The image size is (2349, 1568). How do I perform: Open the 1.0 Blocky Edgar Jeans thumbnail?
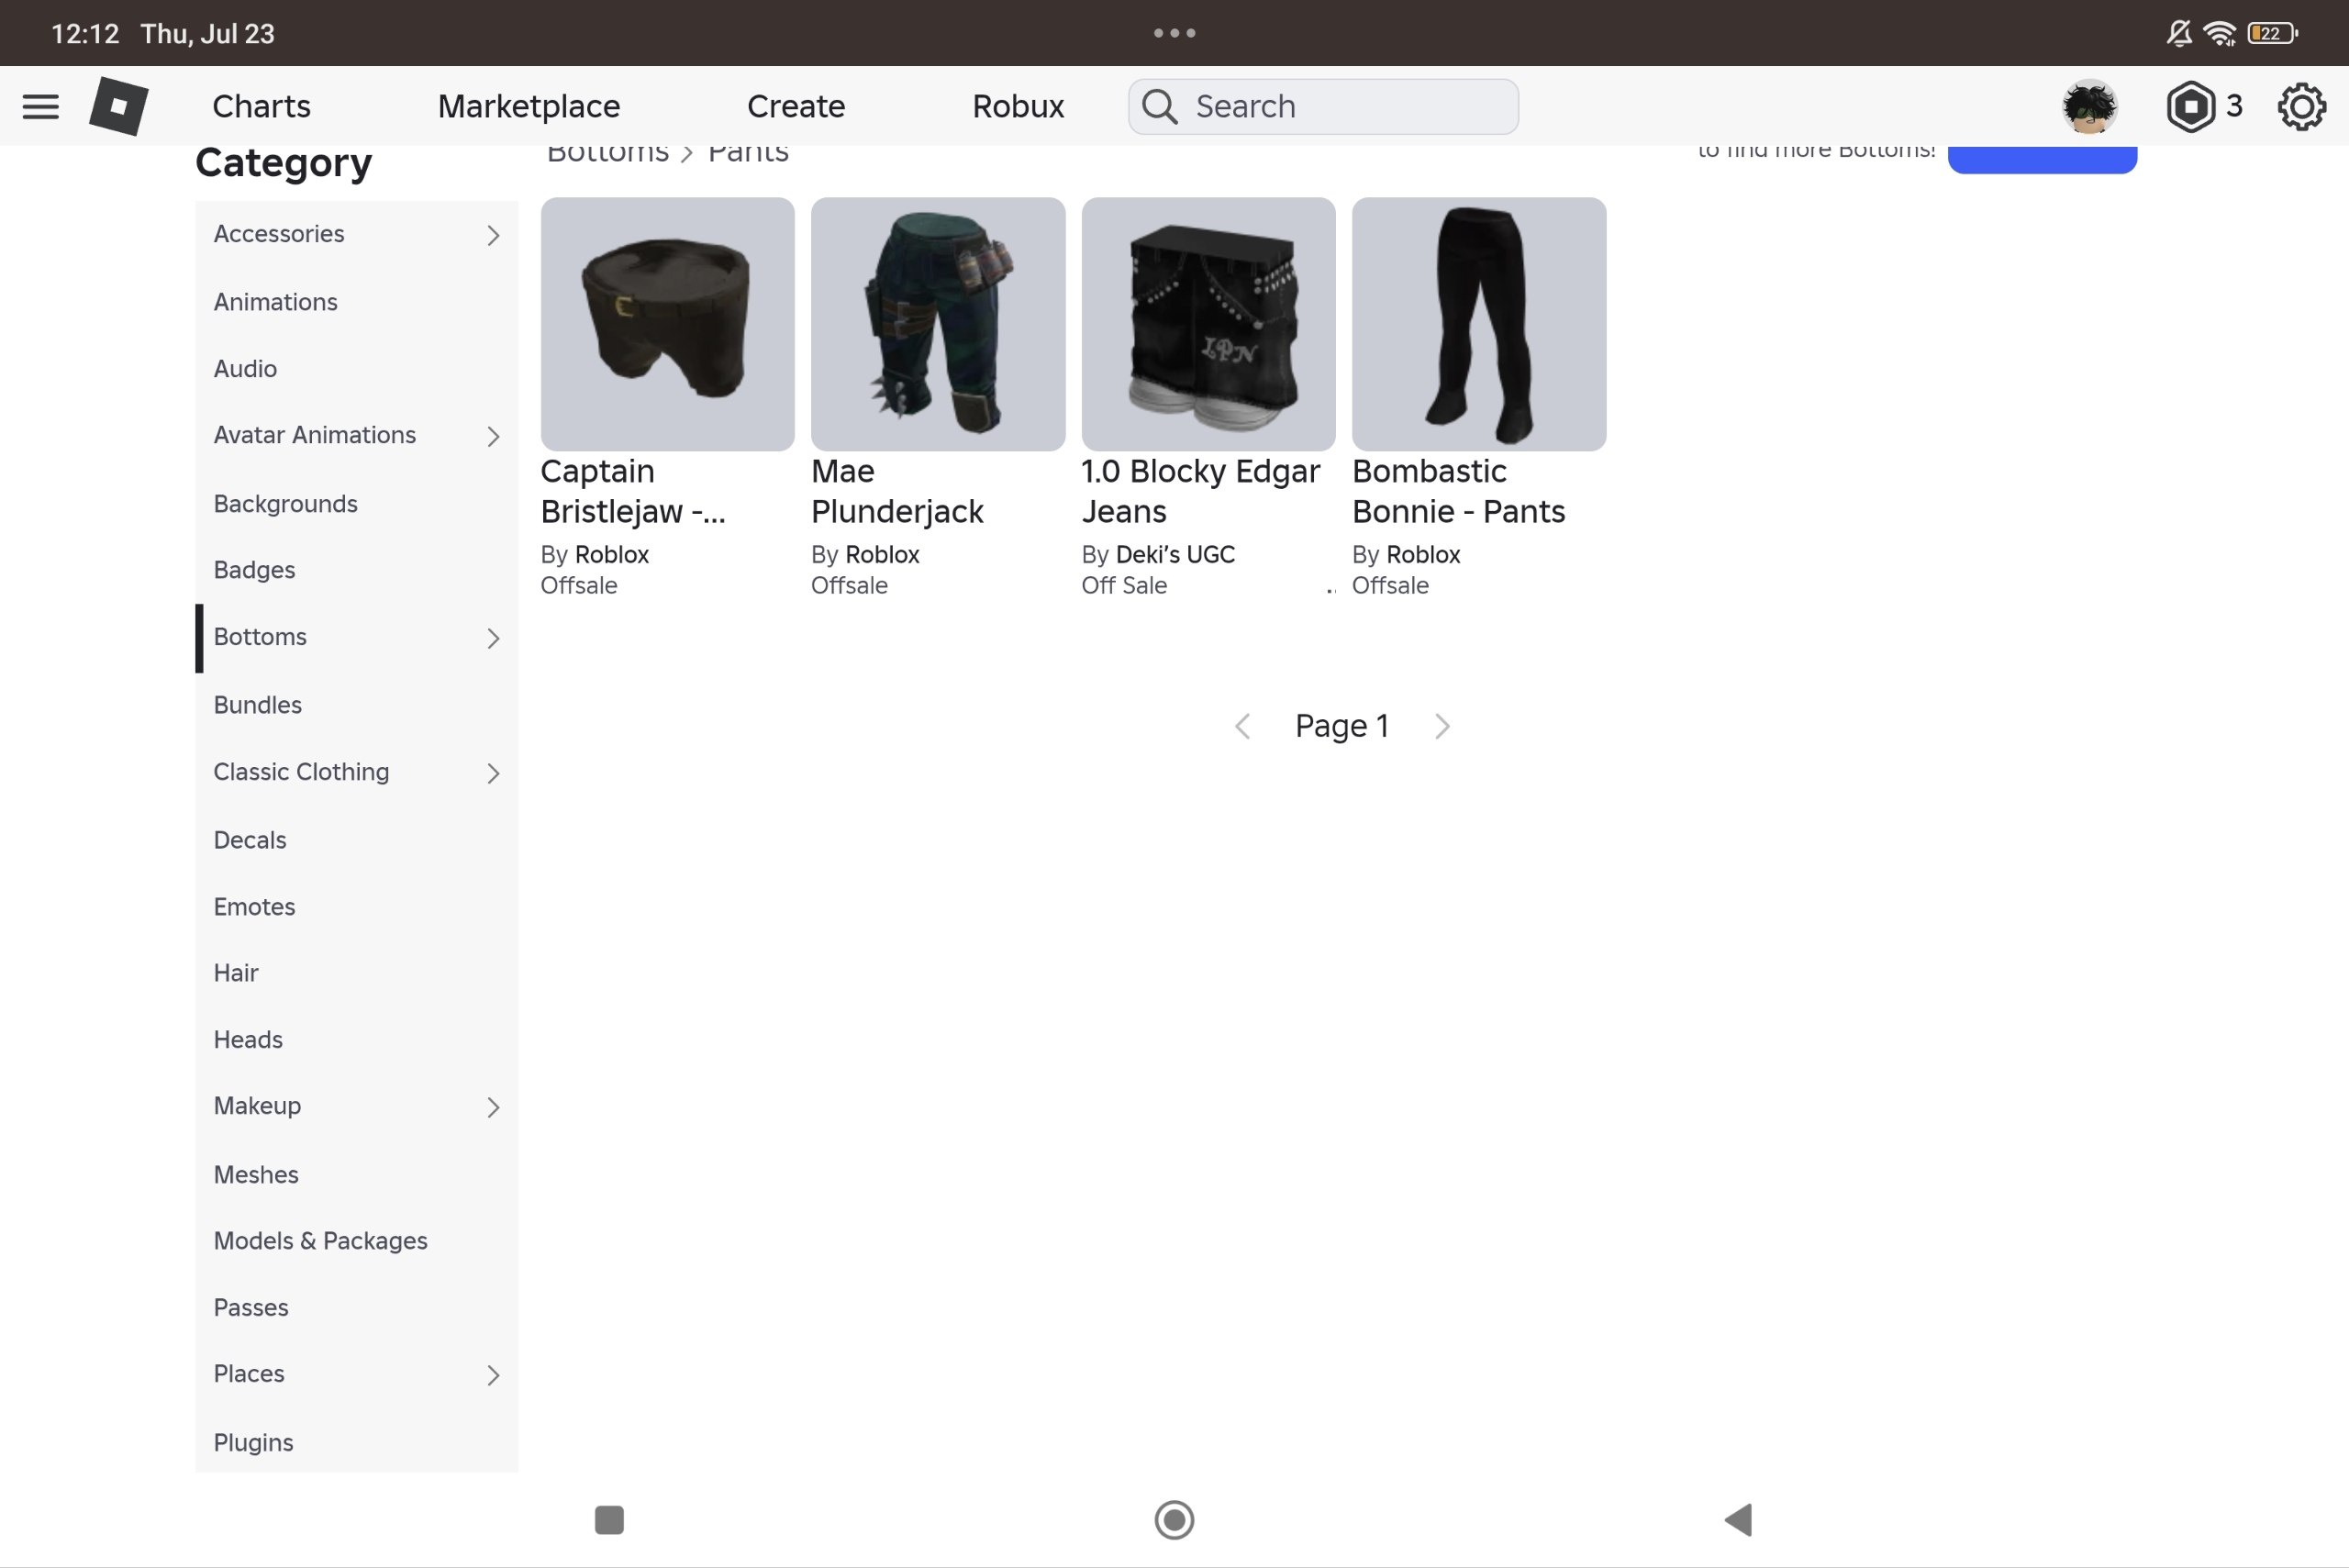point(1208,324)
